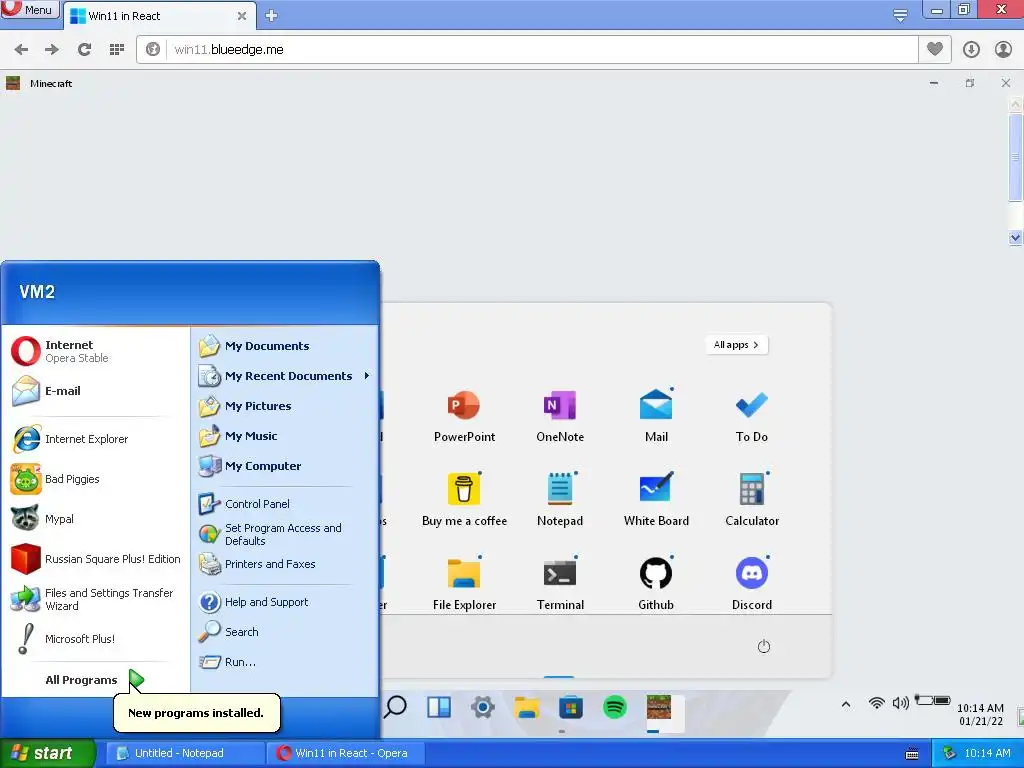Open Russian Square Plus! Edition
The width and height of the screenshot is (1024, 768).
click(95, 559)
